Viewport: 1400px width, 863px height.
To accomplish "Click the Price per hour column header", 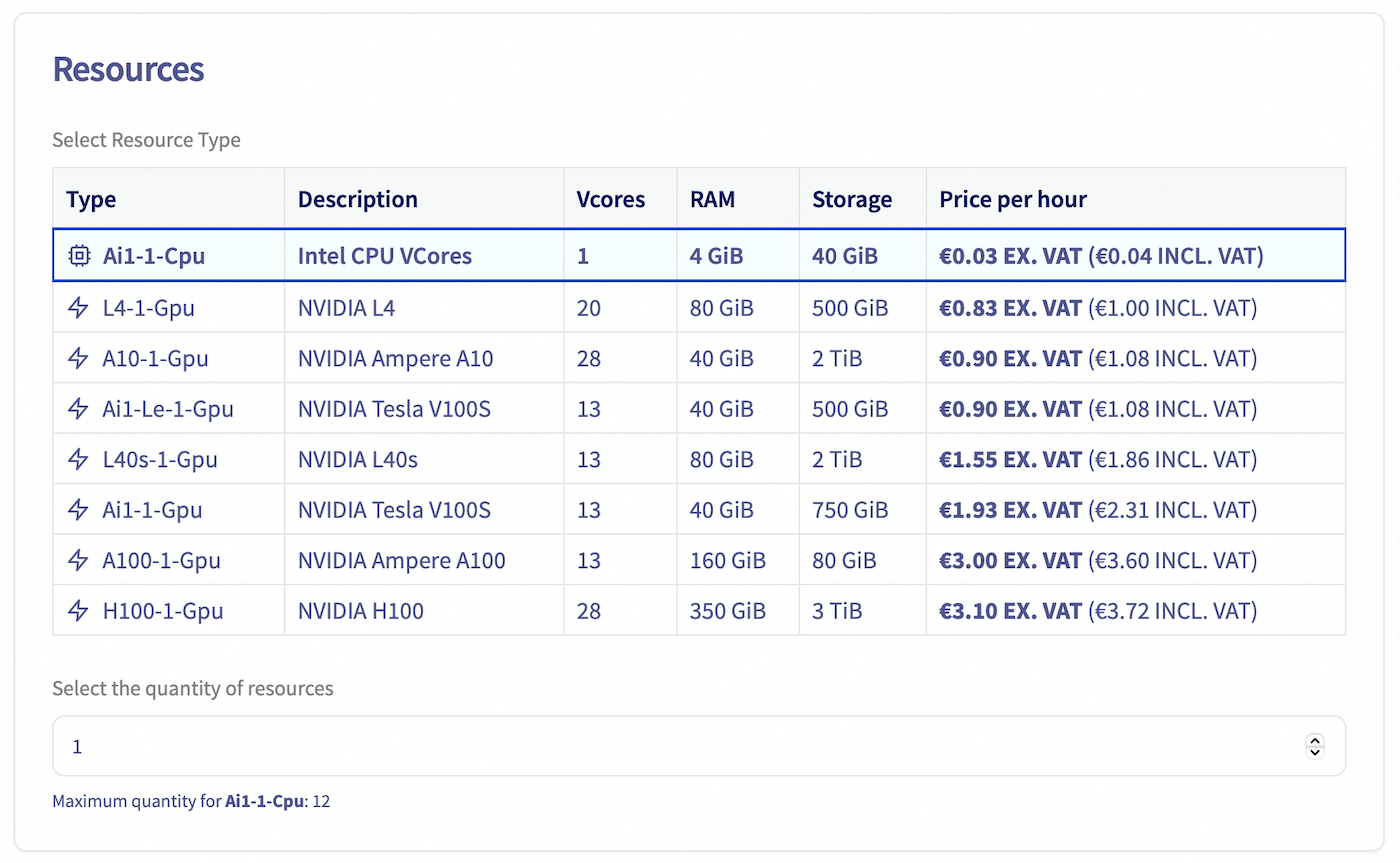I will click(x=1013, y=199).
